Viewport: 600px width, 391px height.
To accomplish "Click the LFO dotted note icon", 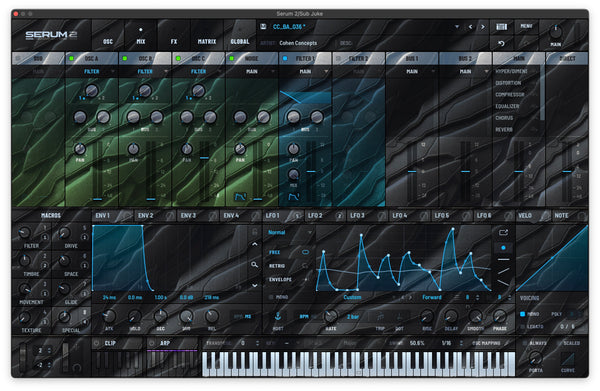I will [x=399, y=317].
